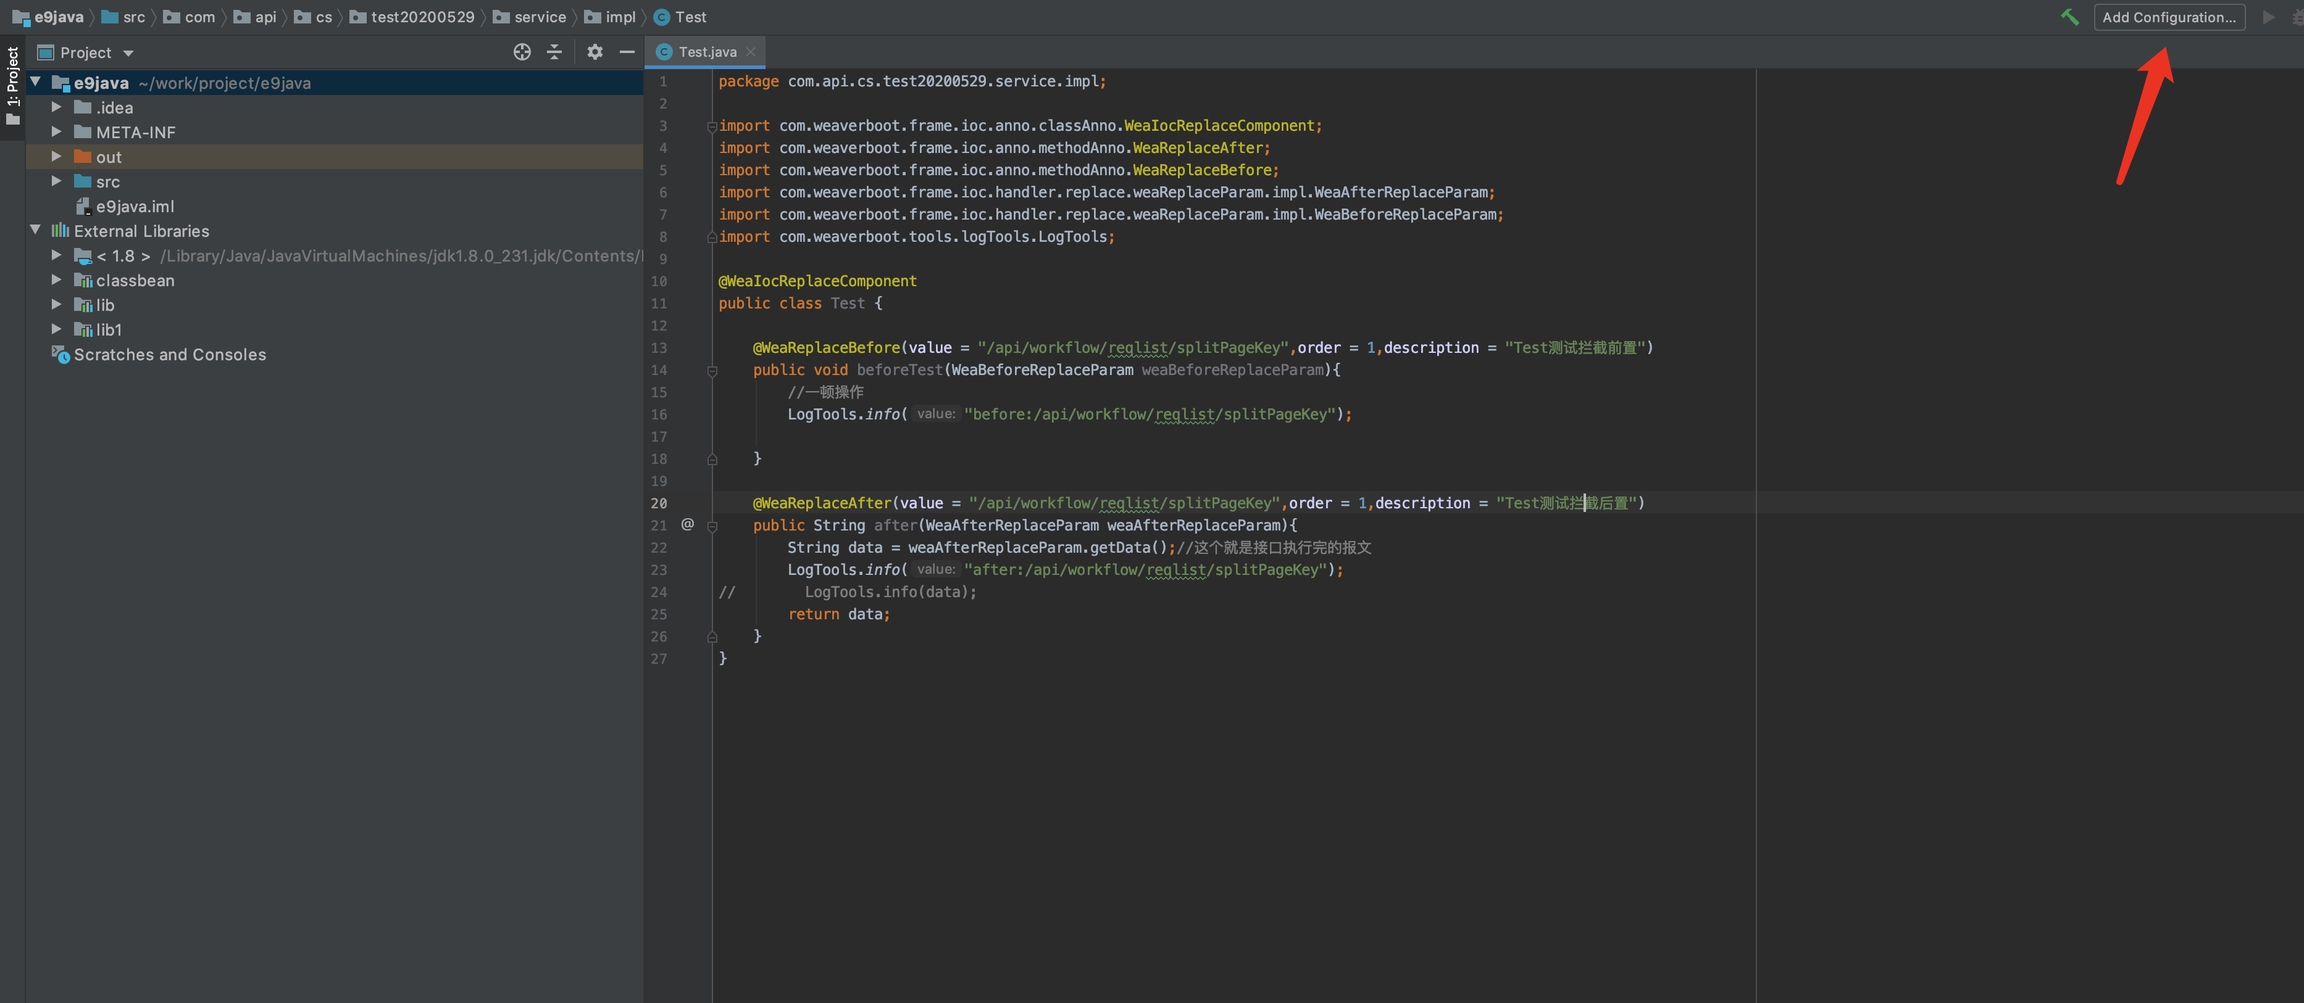Click the Collapse All icon in Project panel

click(554, 52)
